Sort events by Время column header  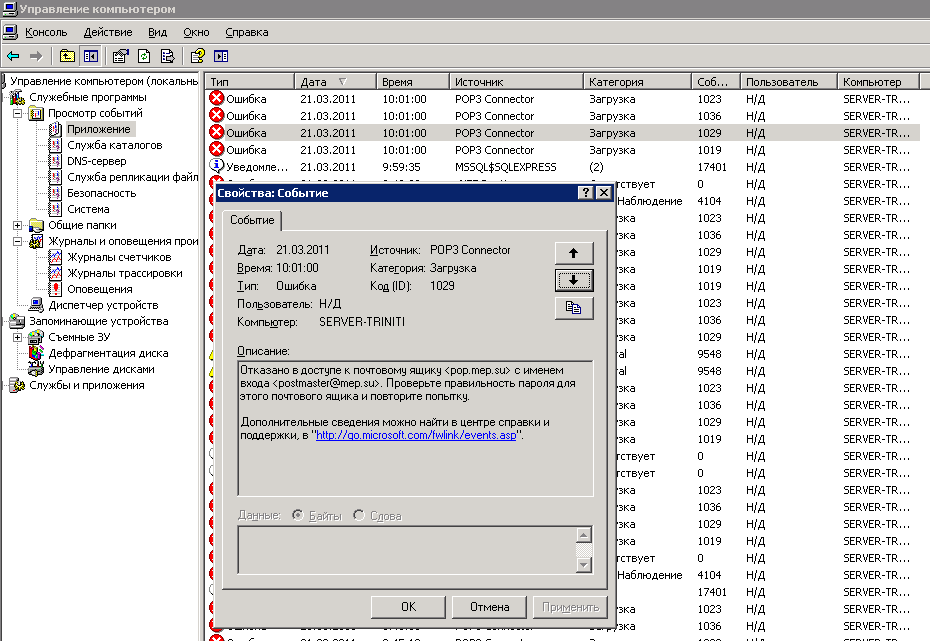click(x=413, y=82)
